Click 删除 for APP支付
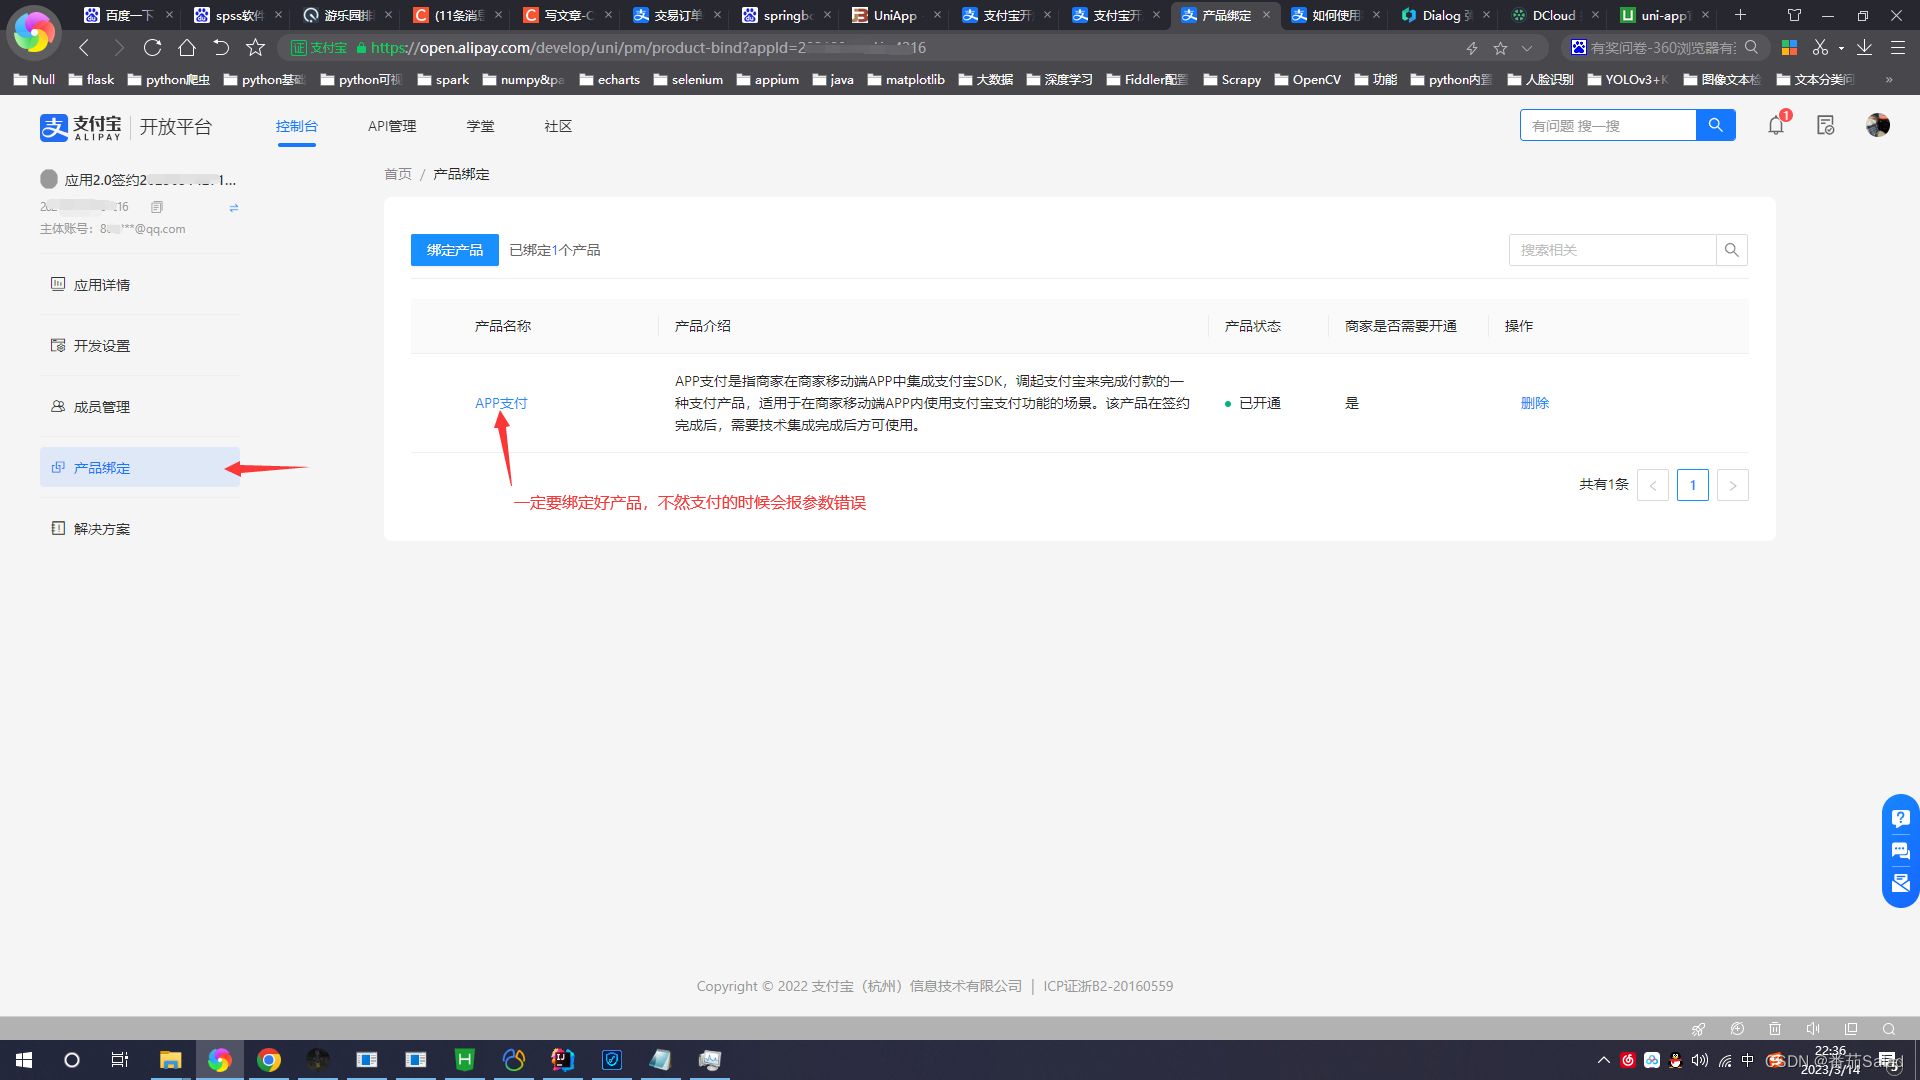 (1535, 403)
